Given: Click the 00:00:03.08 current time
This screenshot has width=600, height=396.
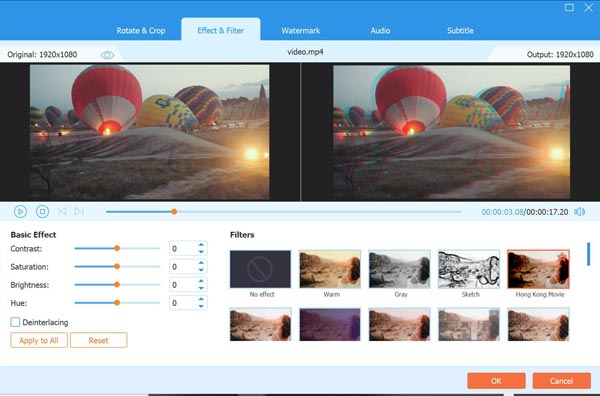Looking at the screenshot, I should click(x=502, y=212).
